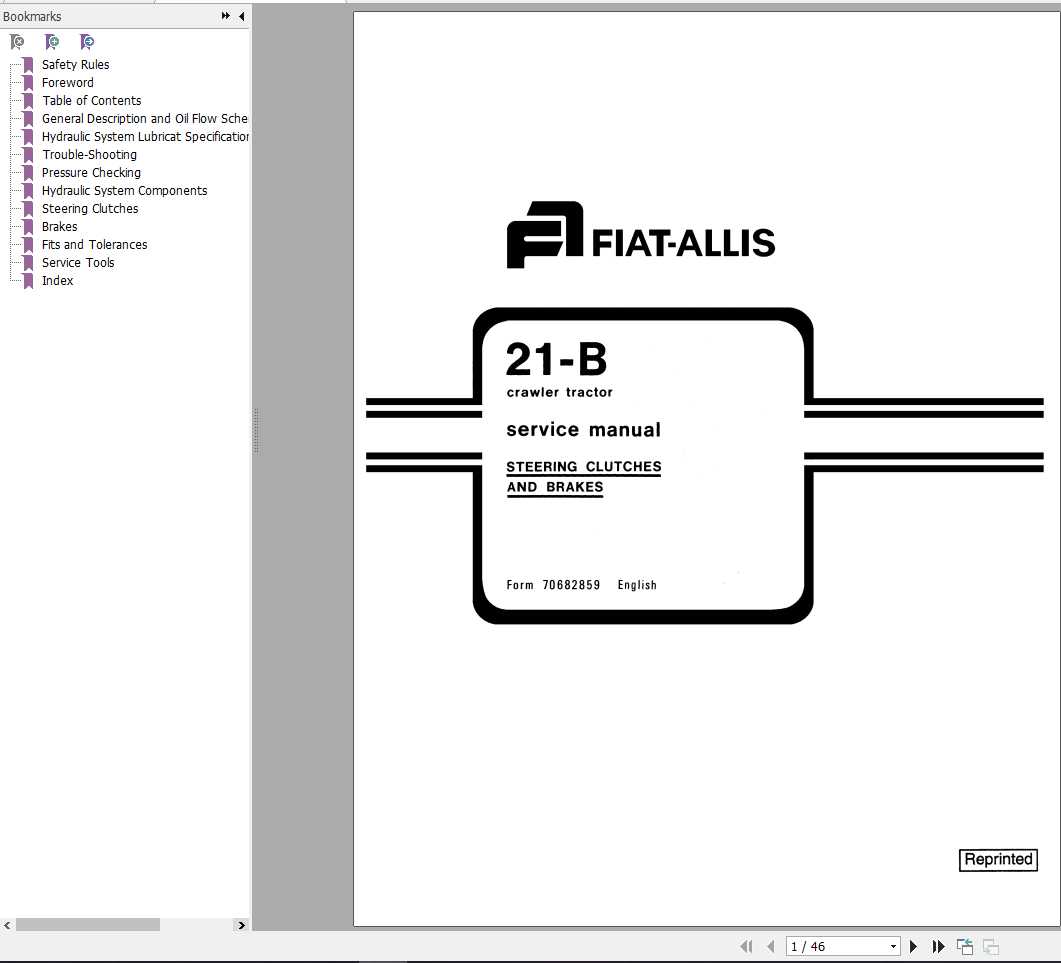
Task: Click bookmark ribbon icon beside Service Tools
Action: point(28,263)
